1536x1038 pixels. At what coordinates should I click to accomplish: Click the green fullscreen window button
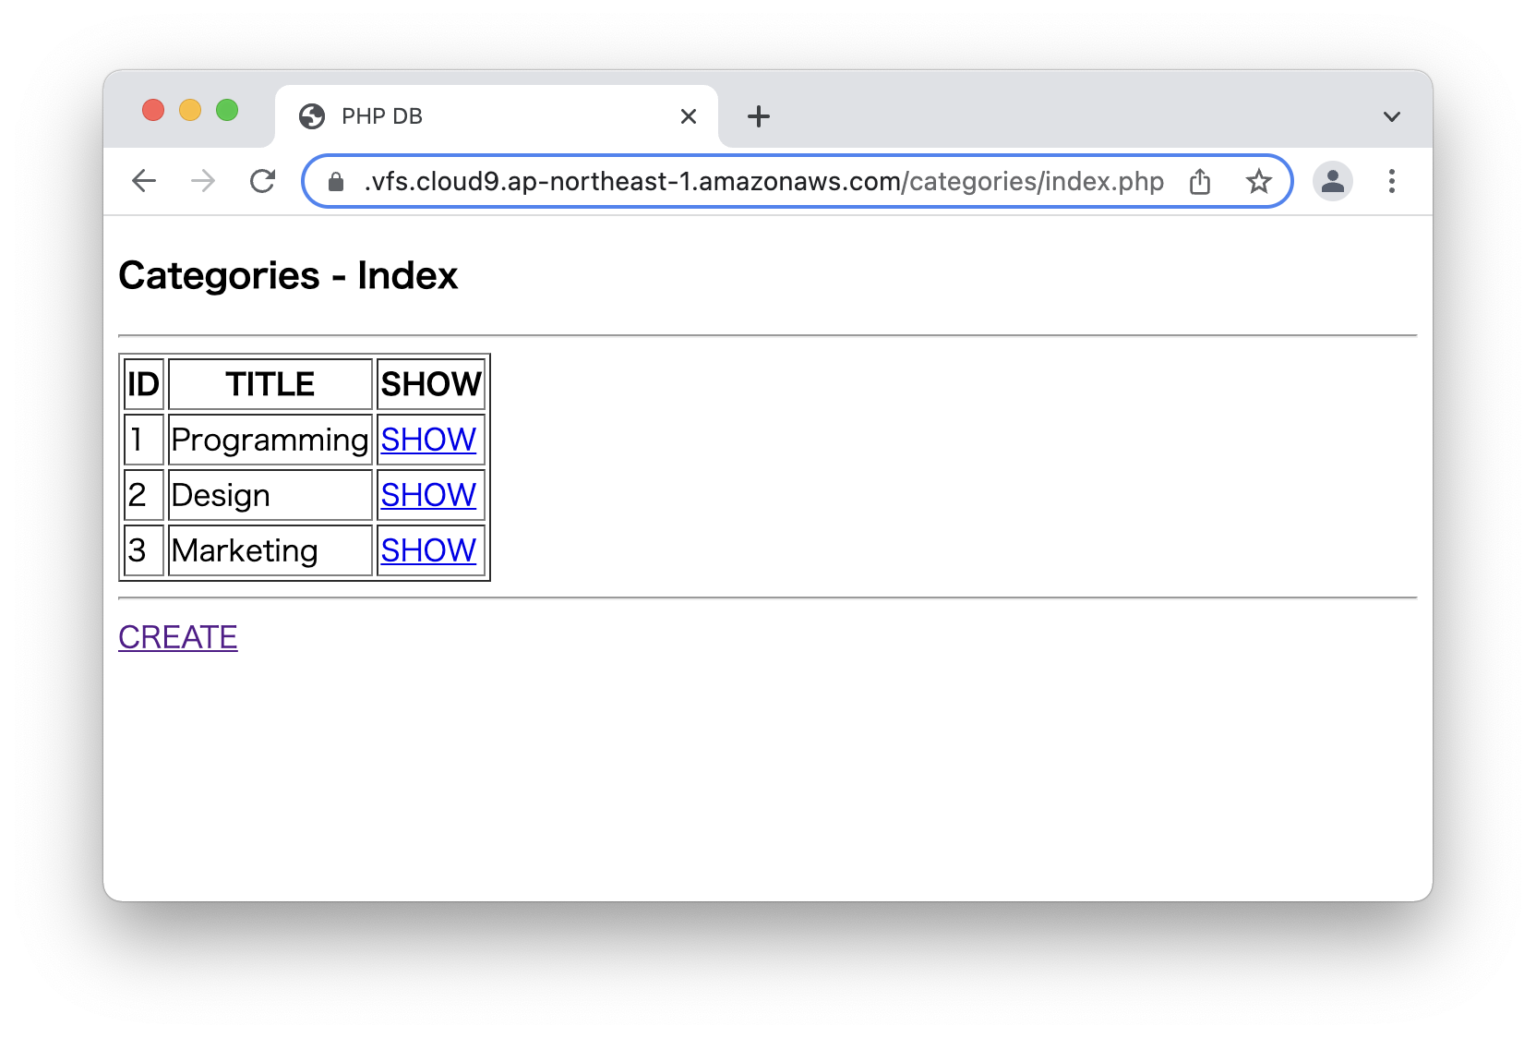(x=227, y=110)
